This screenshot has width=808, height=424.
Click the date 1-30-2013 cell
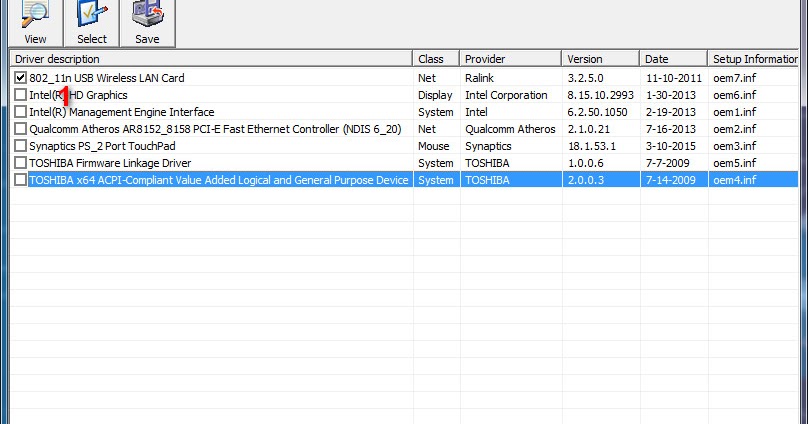coord(671,95)
